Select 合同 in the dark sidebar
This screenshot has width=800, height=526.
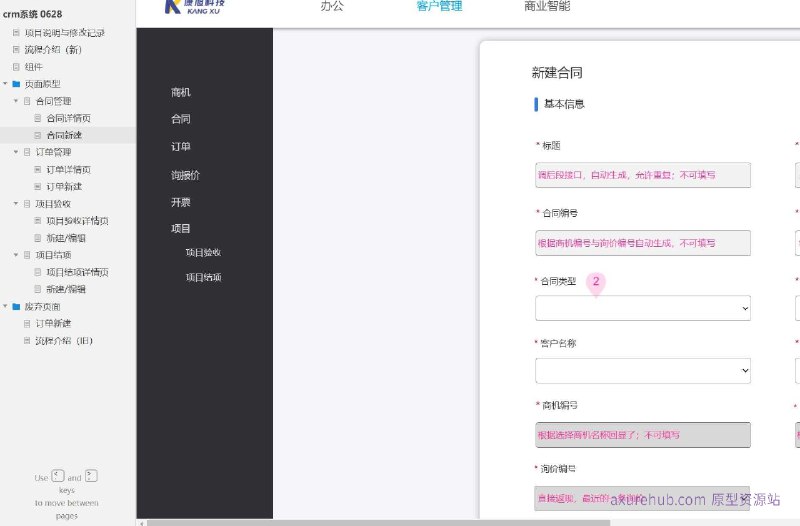pos(181,119)
